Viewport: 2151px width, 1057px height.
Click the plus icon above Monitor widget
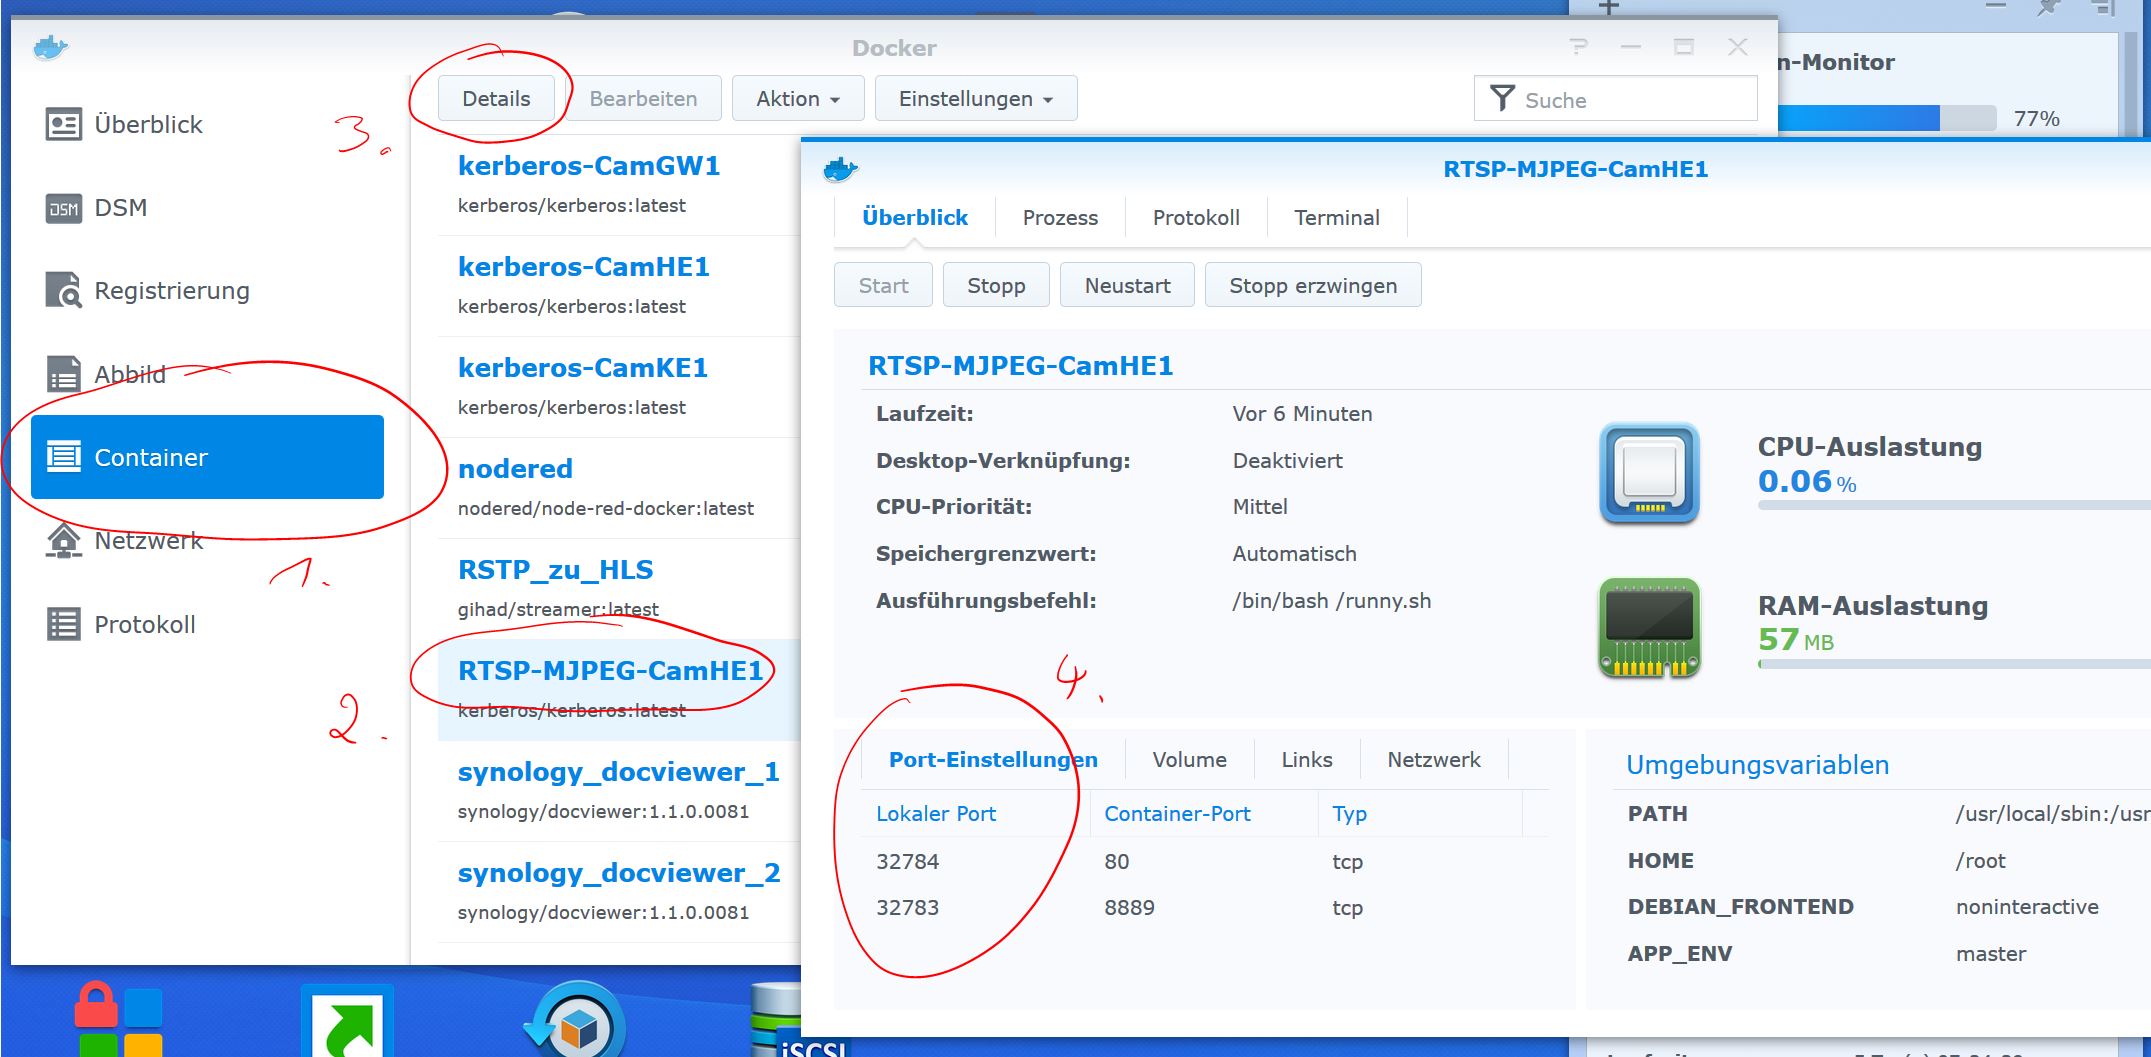click(x=1608, y=8)
